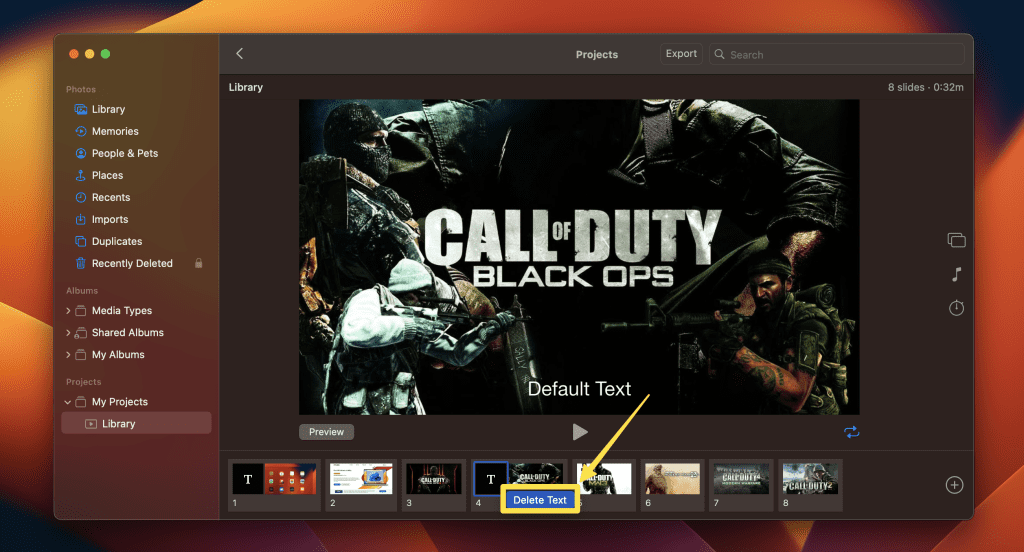Open the music note panel
The image size is (1024, 552).
pyautogui.click(x=956, y=274)
